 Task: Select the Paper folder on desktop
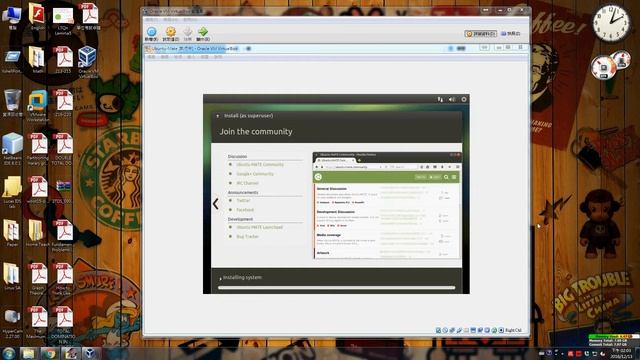tap(12, 233)
